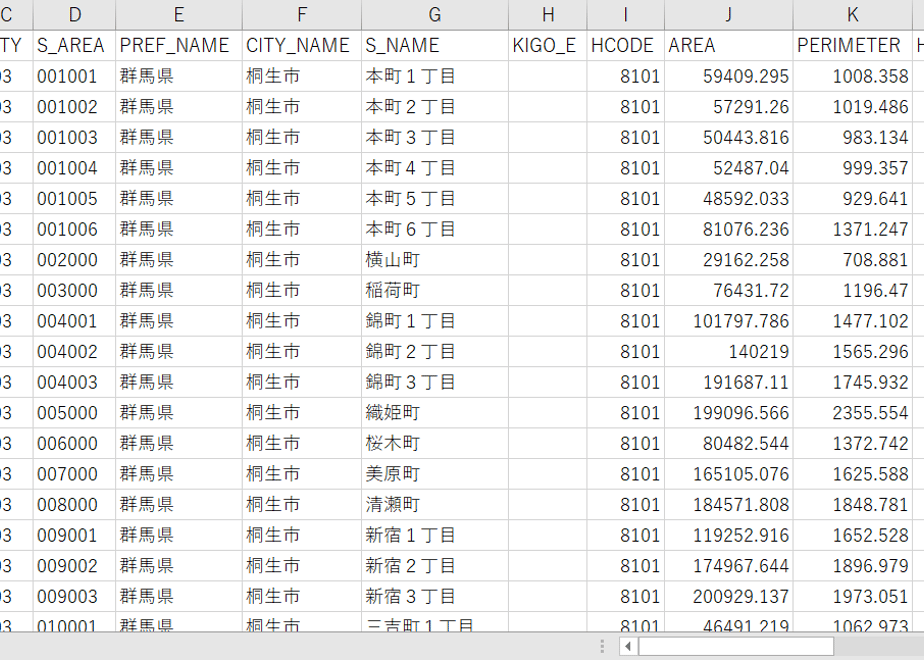The width and height of the screenshot is (924, 660).
Task: Click the horizontal scrollbar left arrow
Action: pyautogui.click(x=628, y=646)
